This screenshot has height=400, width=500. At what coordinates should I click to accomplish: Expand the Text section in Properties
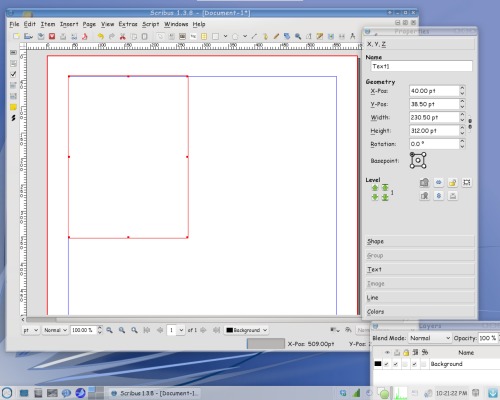tap(420, 269)
